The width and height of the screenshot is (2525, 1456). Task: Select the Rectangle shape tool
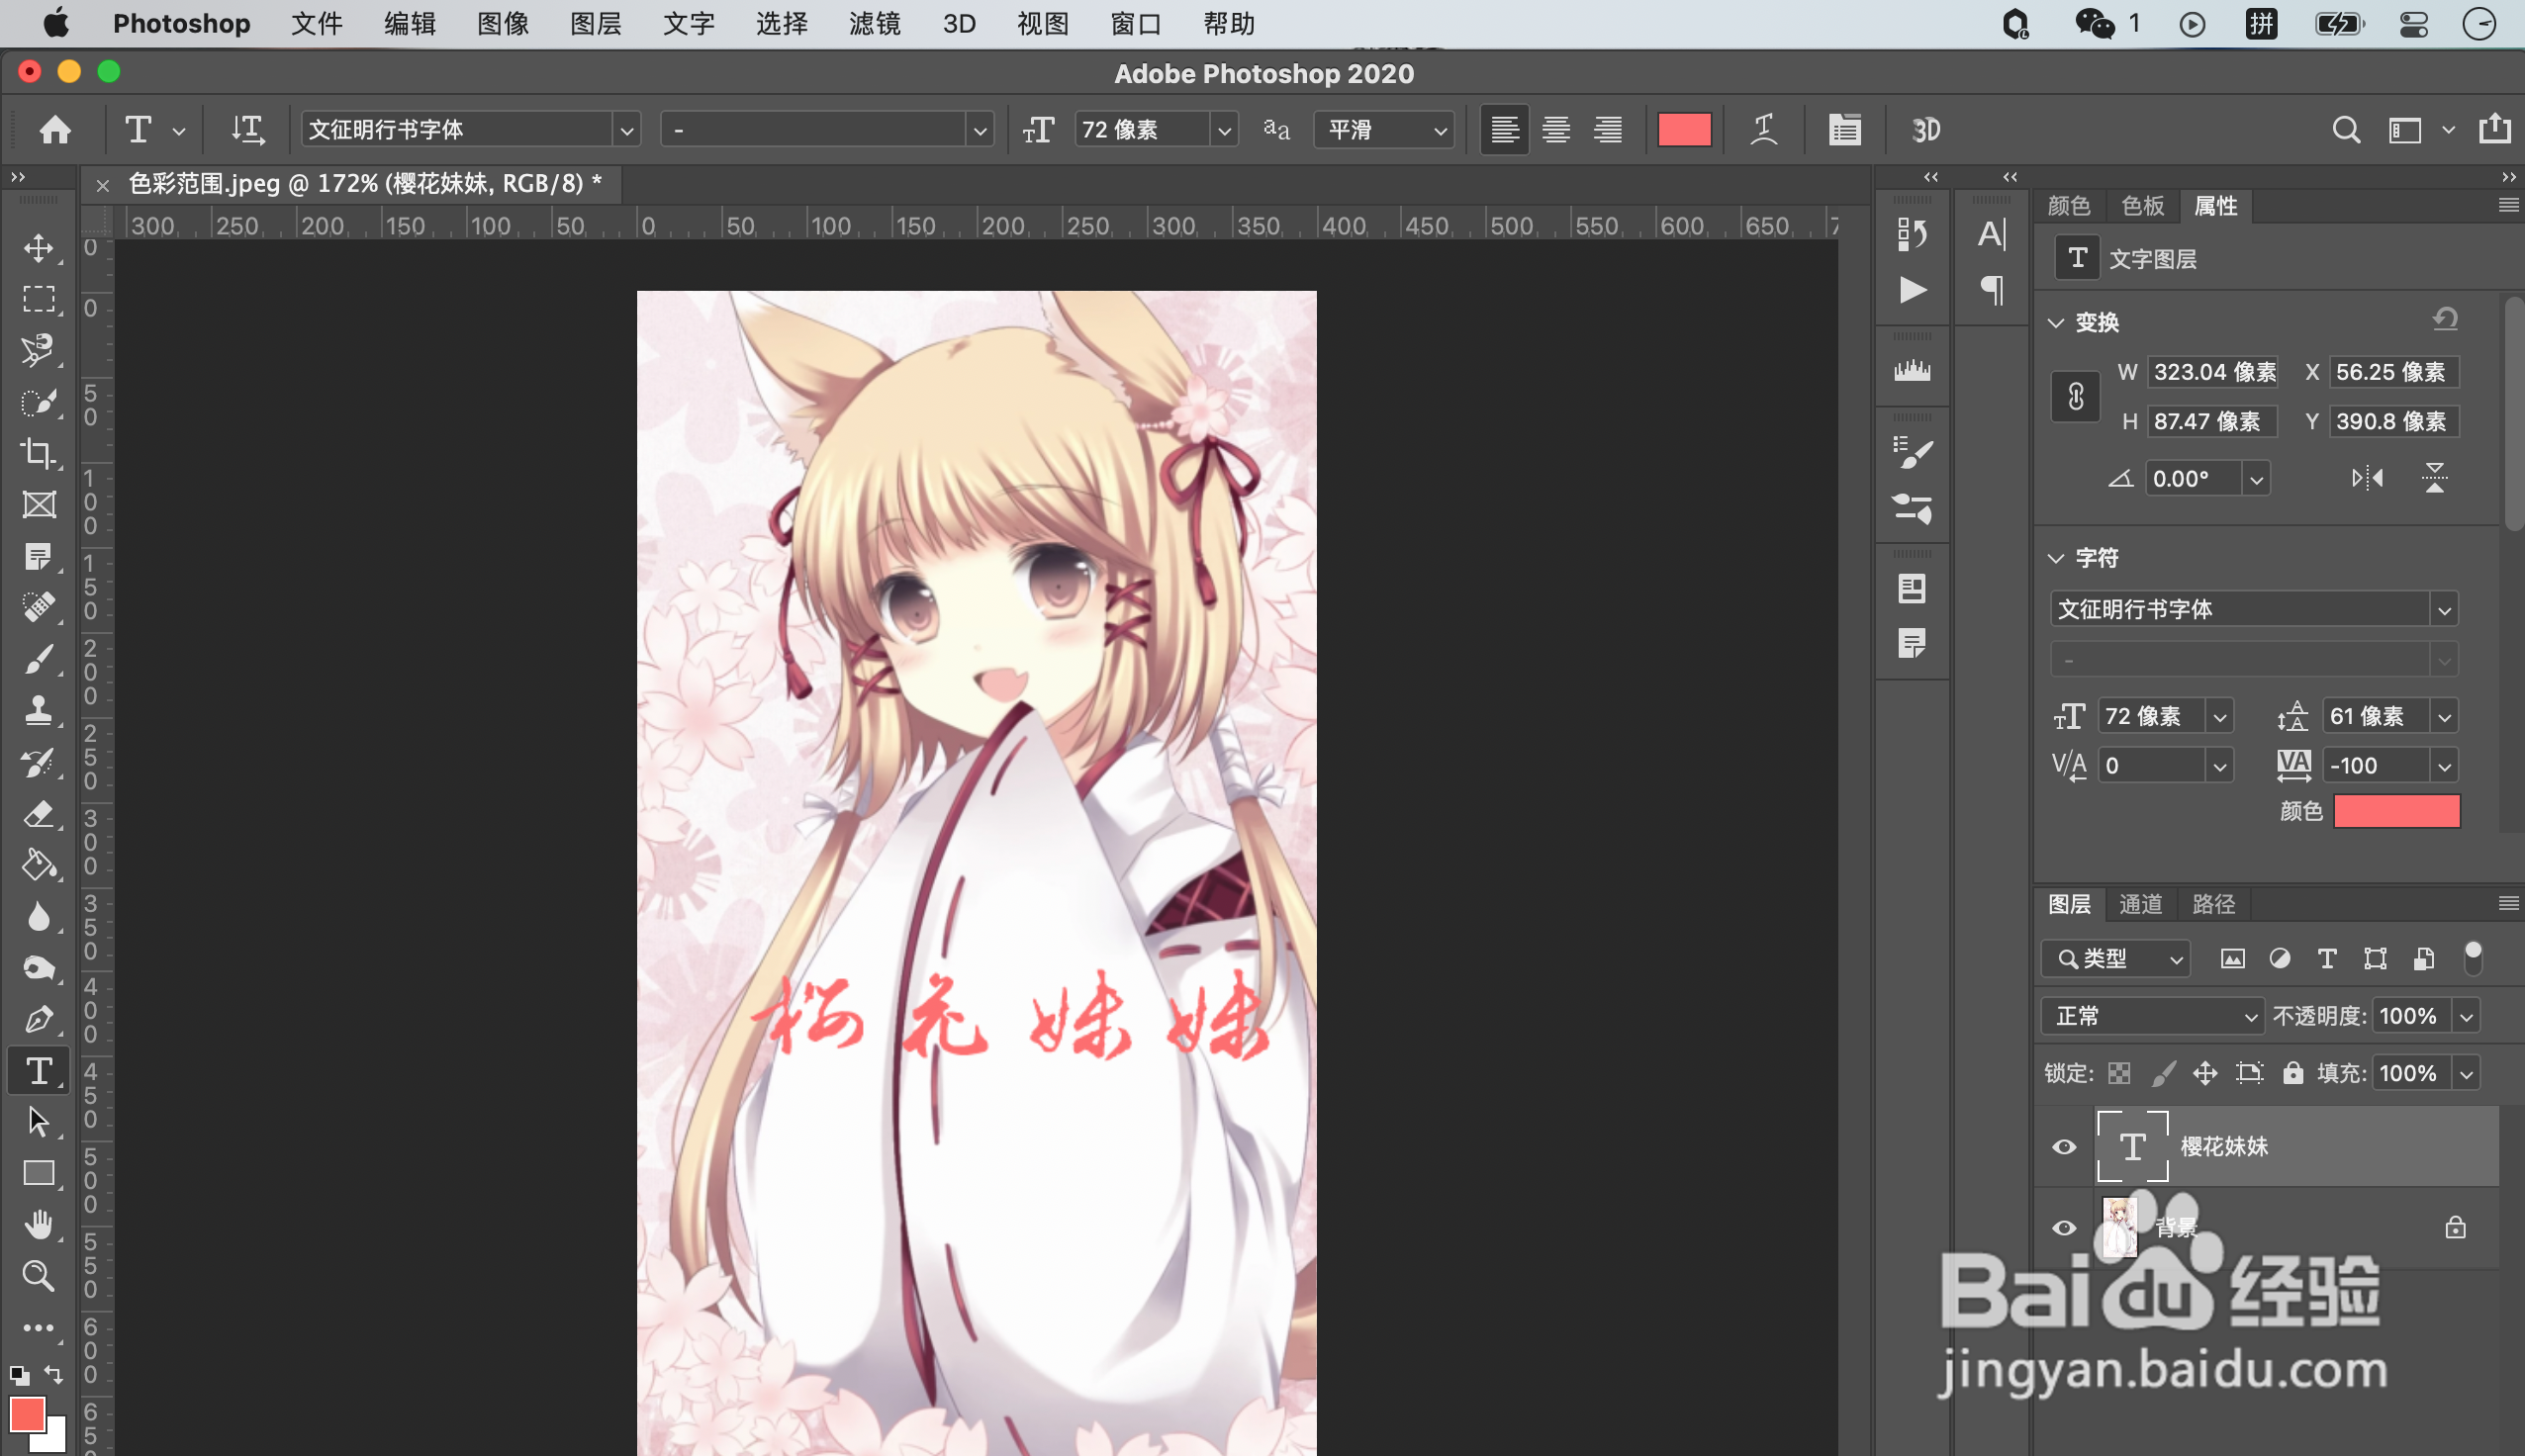coord(39,1173)
